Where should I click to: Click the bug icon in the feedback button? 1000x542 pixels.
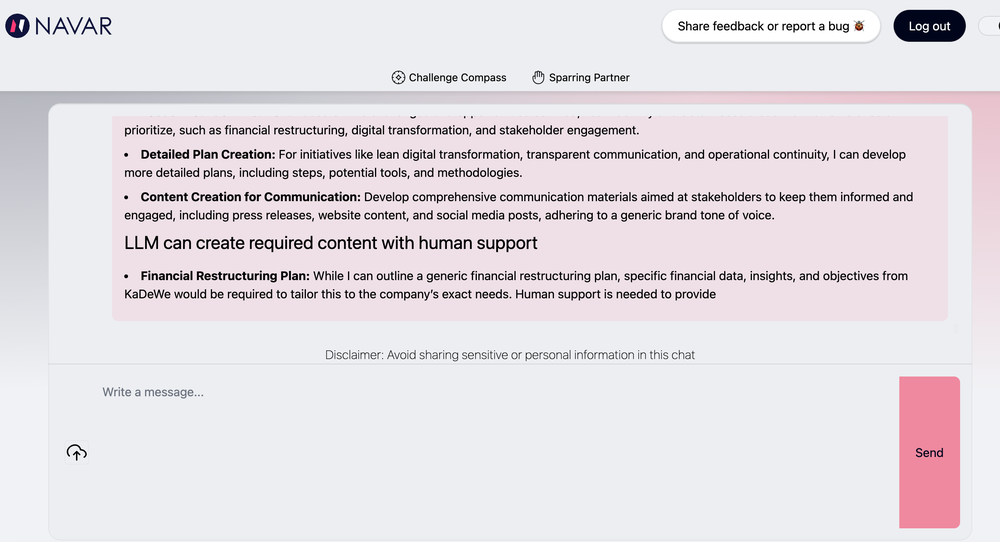859,26
